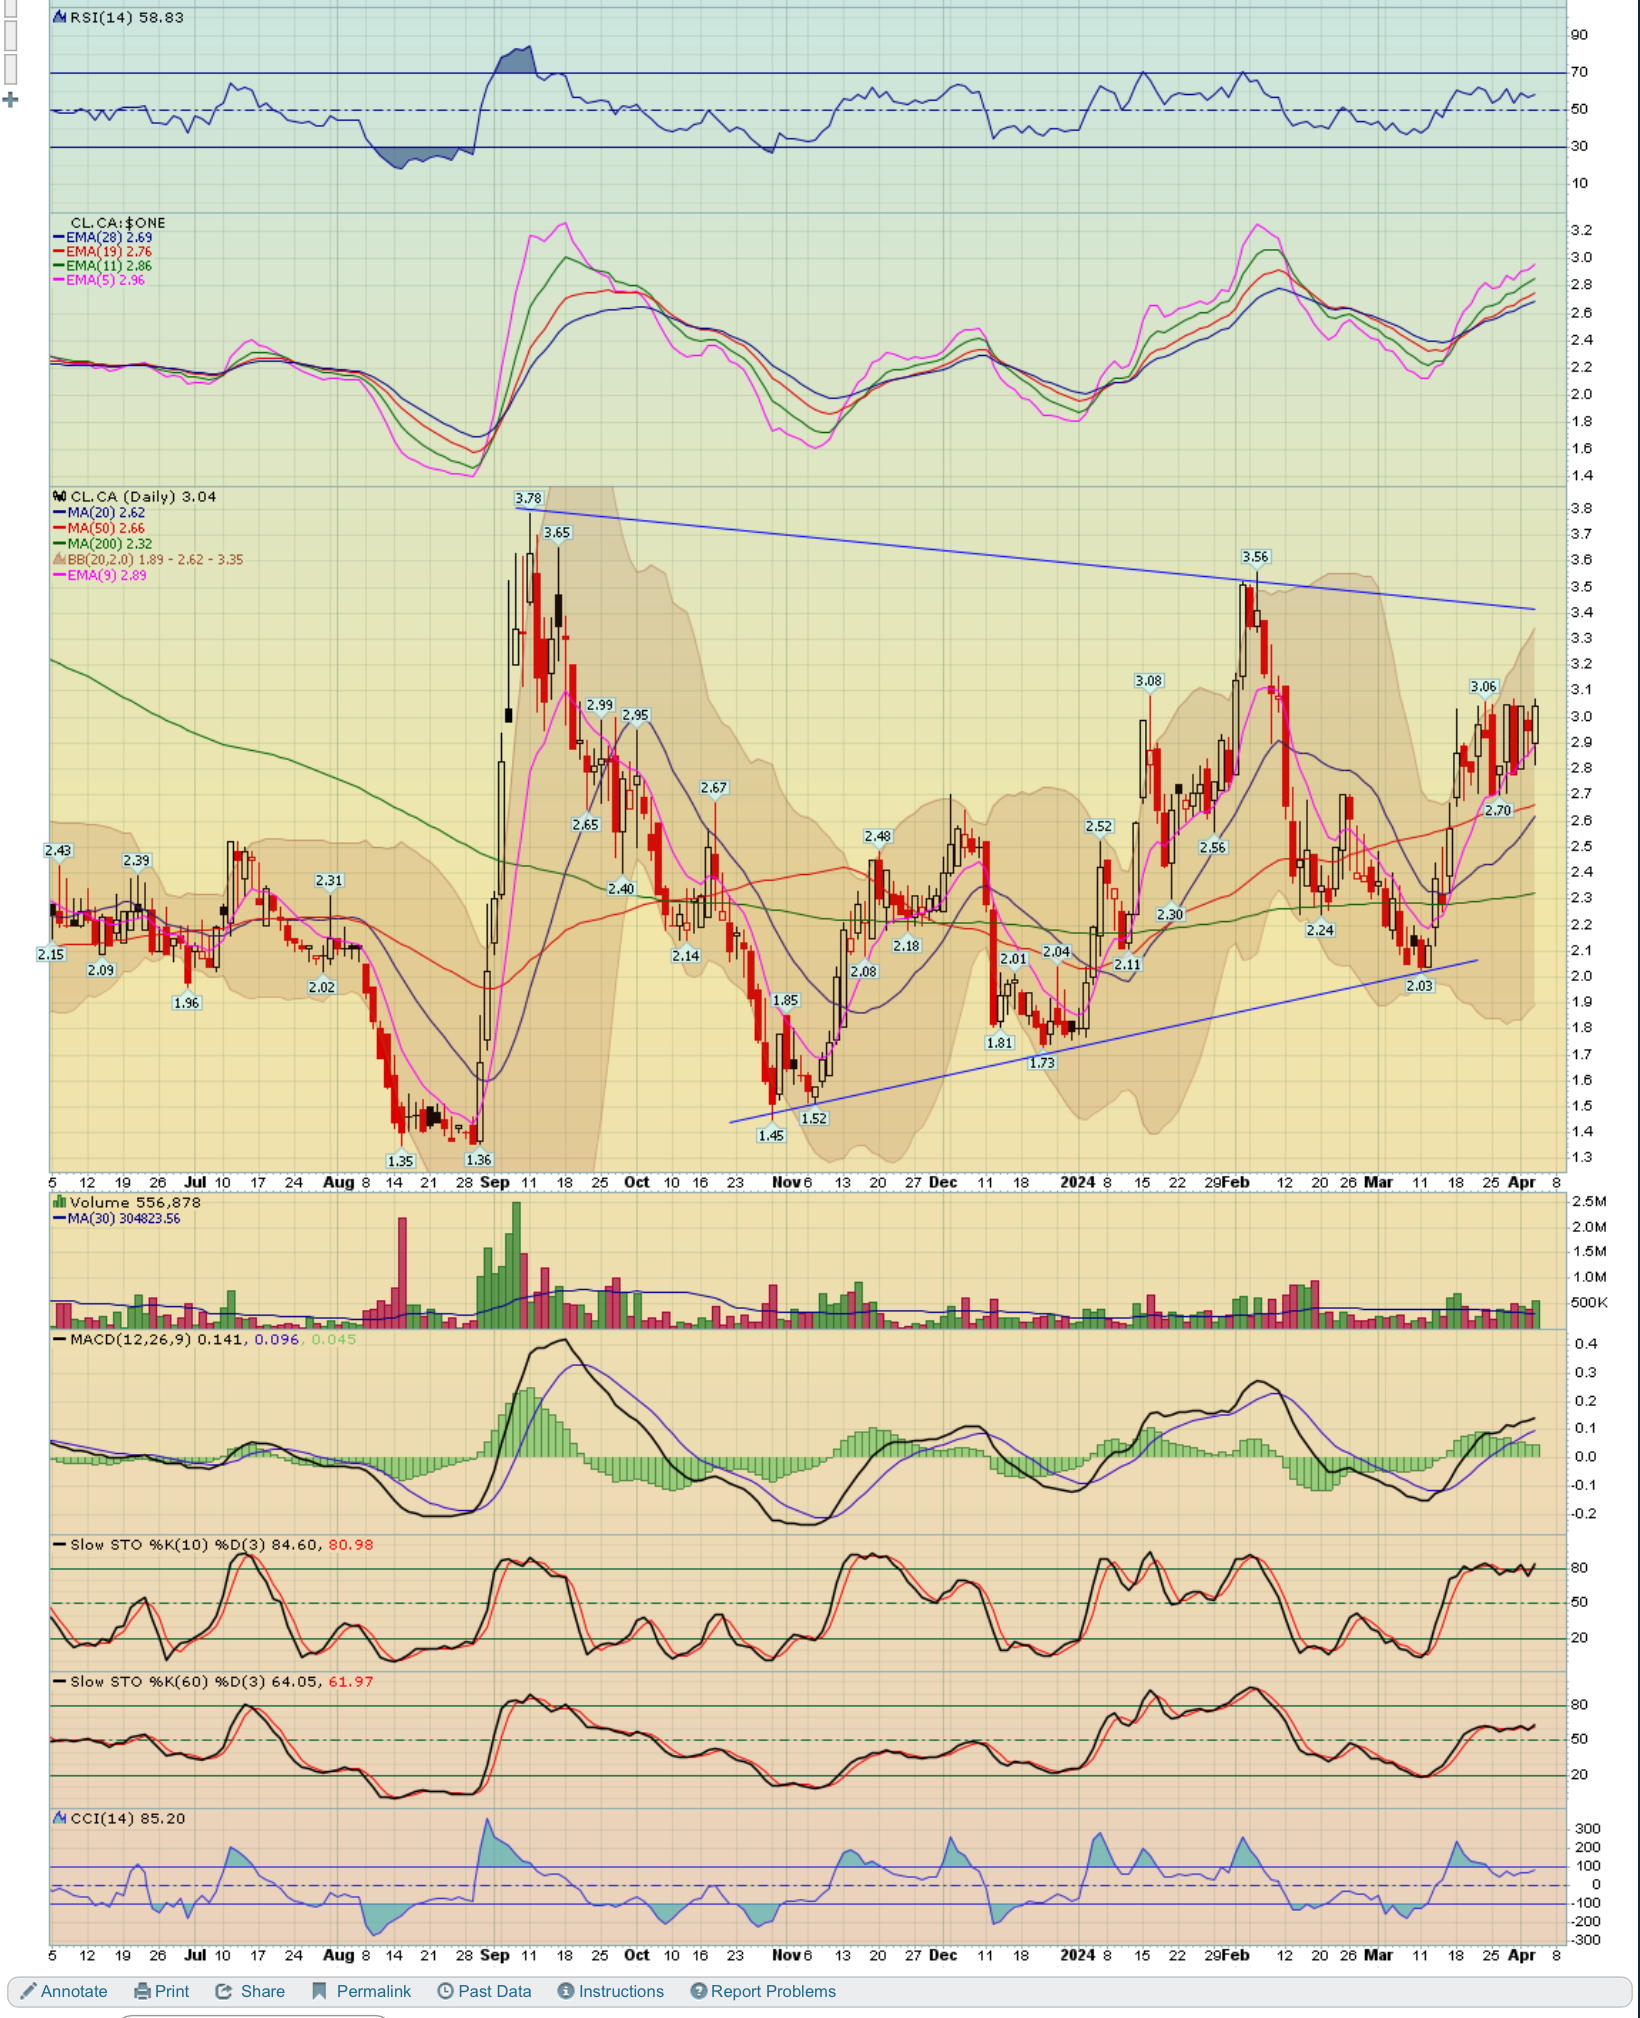Viewport: 1640px width, 2018px height.
Task: Click the CCI(14) indicator icon
Action: coord(60,1818)
